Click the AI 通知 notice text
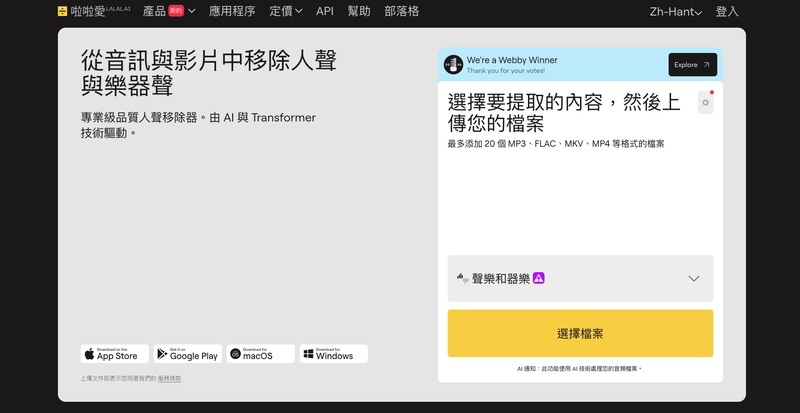 pos(580,368)
